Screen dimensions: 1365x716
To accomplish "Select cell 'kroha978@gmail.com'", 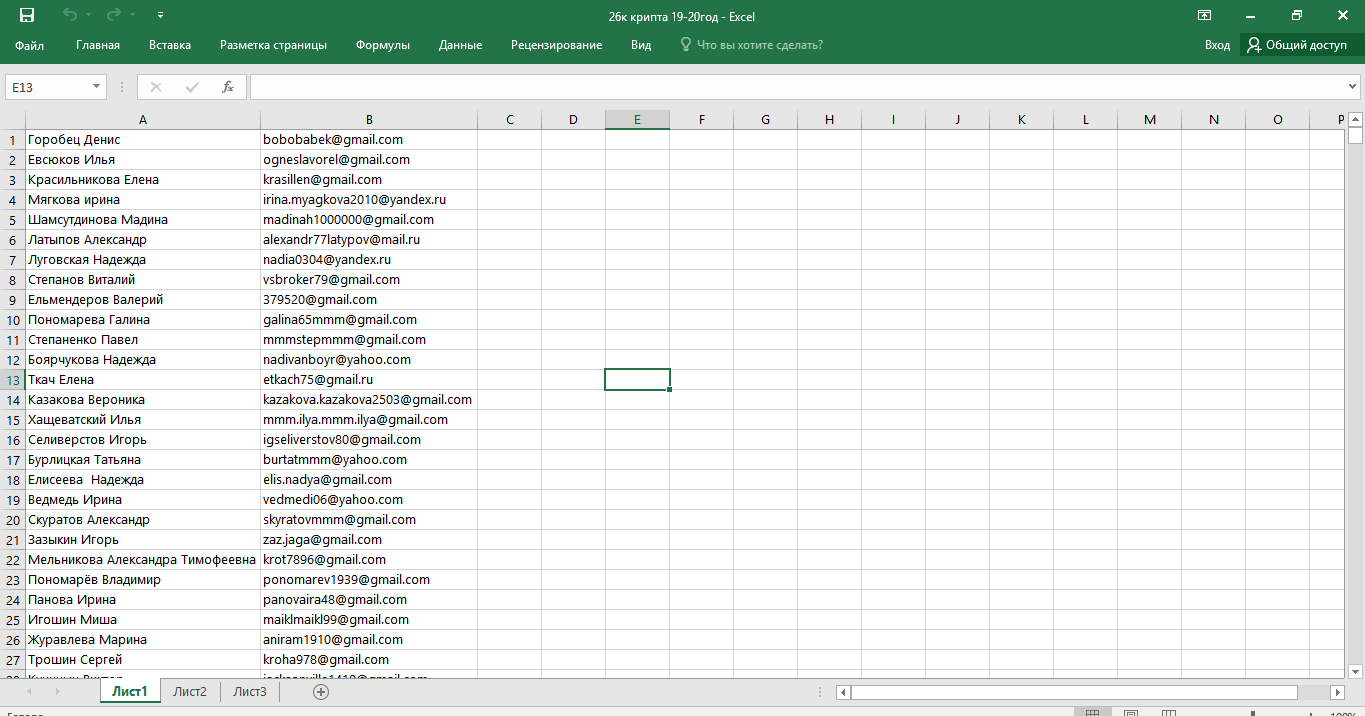I will (x=369, y=660).
